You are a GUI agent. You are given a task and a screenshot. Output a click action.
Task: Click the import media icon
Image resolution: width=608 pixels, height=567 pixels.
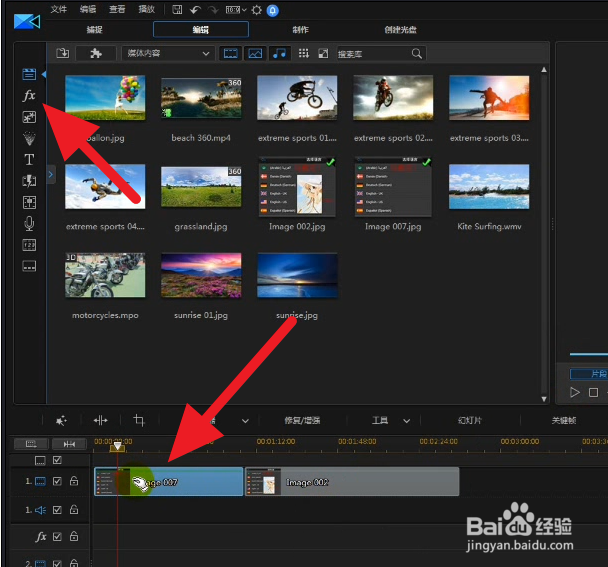62,53
